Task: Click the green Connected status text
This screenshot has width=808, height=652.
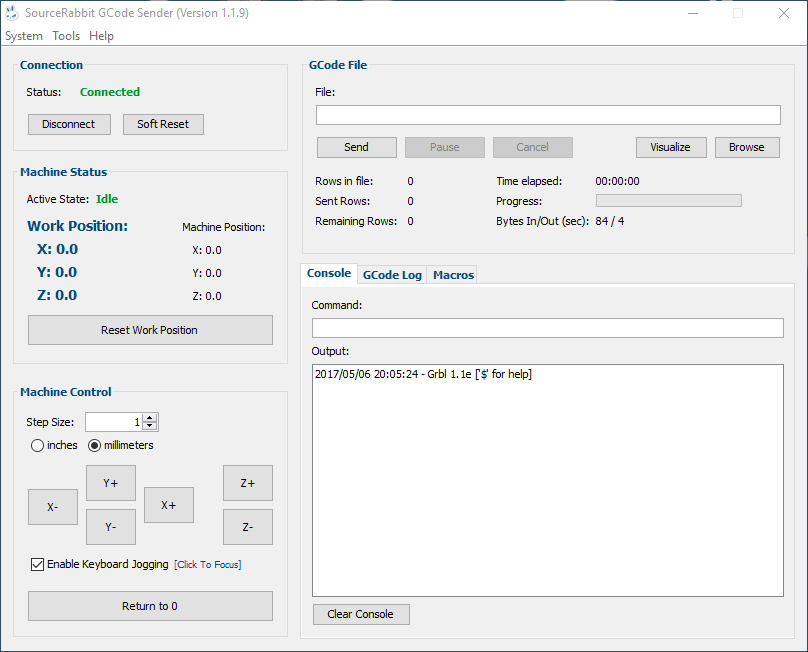Action: click(x=110, y=92)
